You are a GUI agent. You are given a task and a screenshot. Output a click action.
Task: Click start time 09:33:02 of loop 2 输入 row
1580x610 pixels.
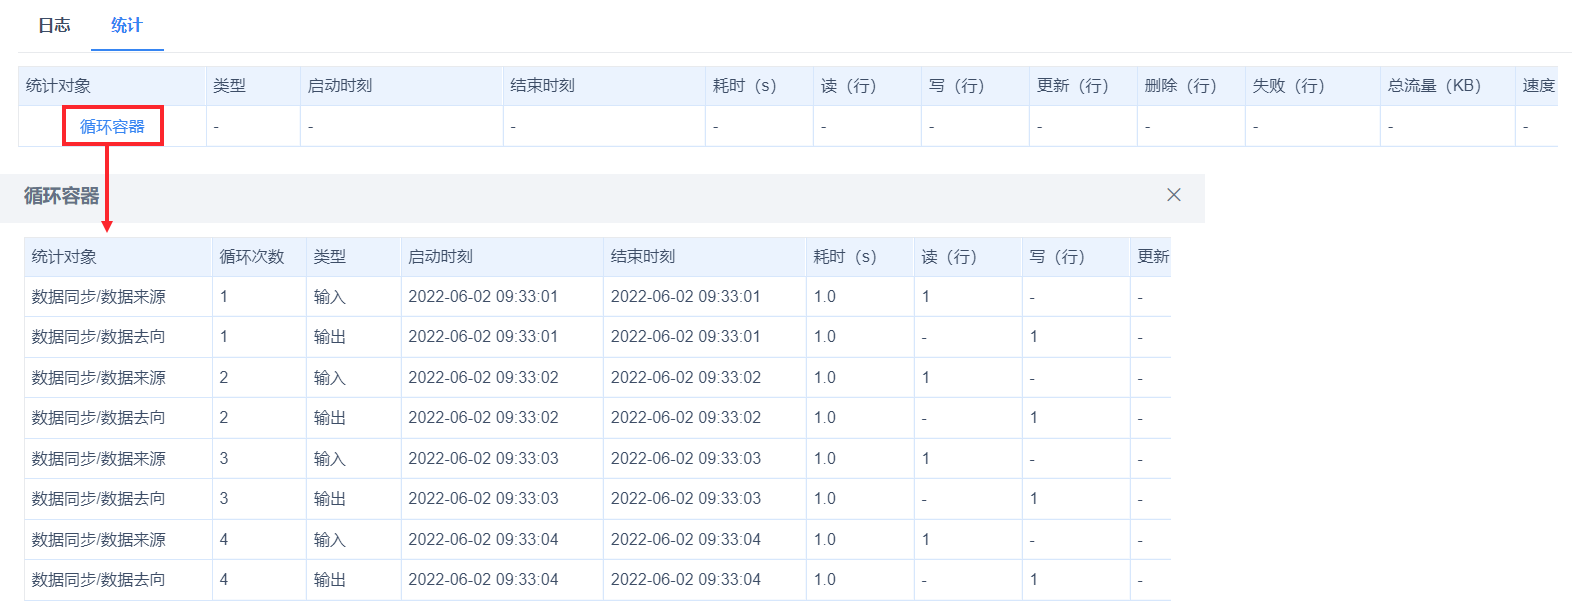[x=483, y=378]
